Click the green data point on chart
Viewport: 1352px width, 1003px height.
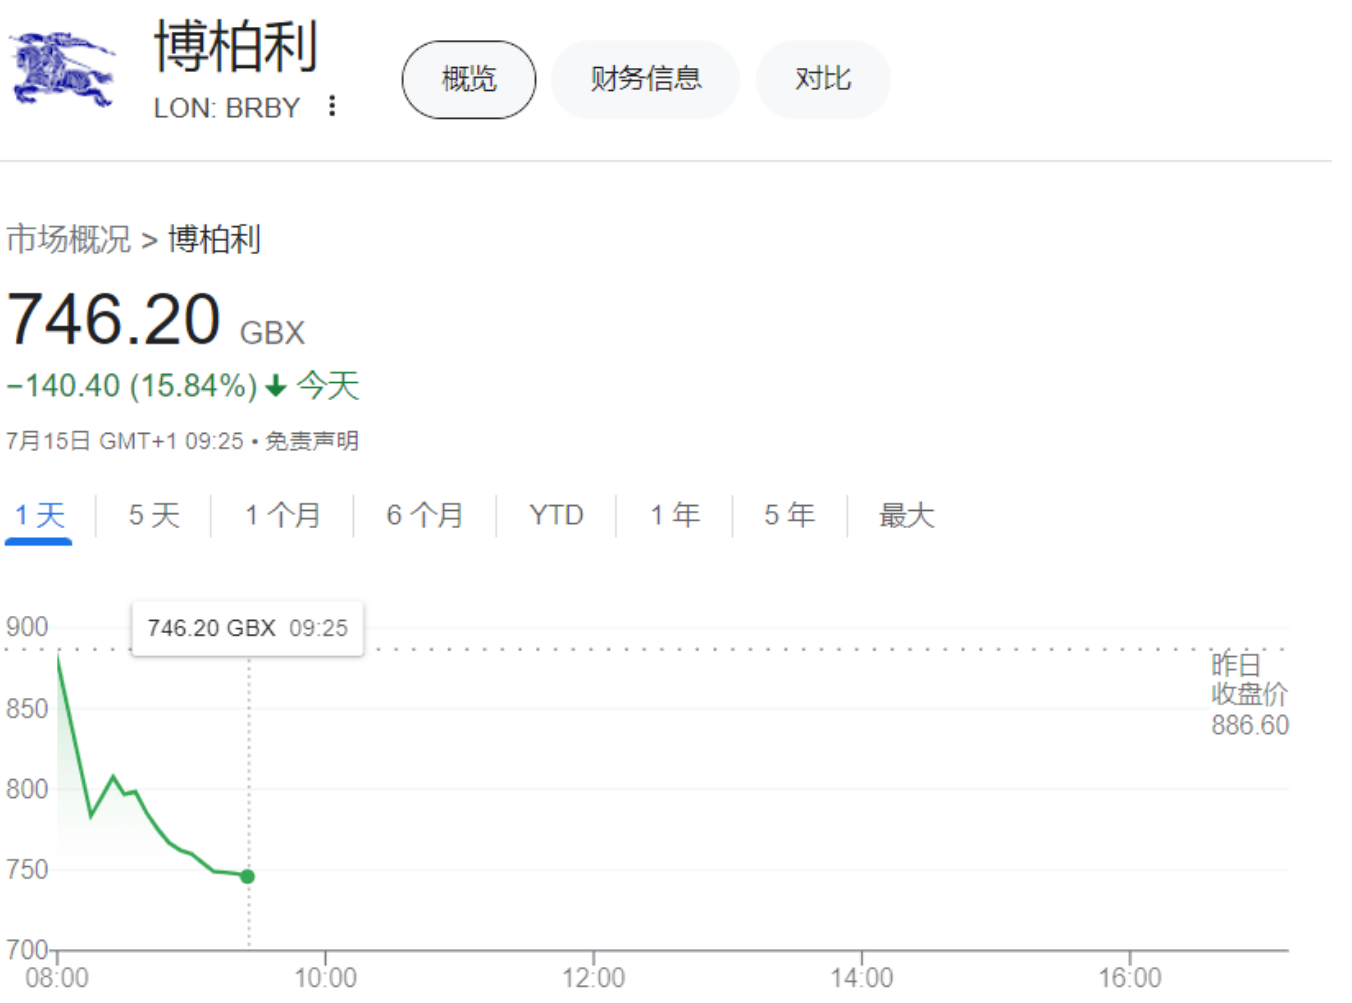point(248,876)
